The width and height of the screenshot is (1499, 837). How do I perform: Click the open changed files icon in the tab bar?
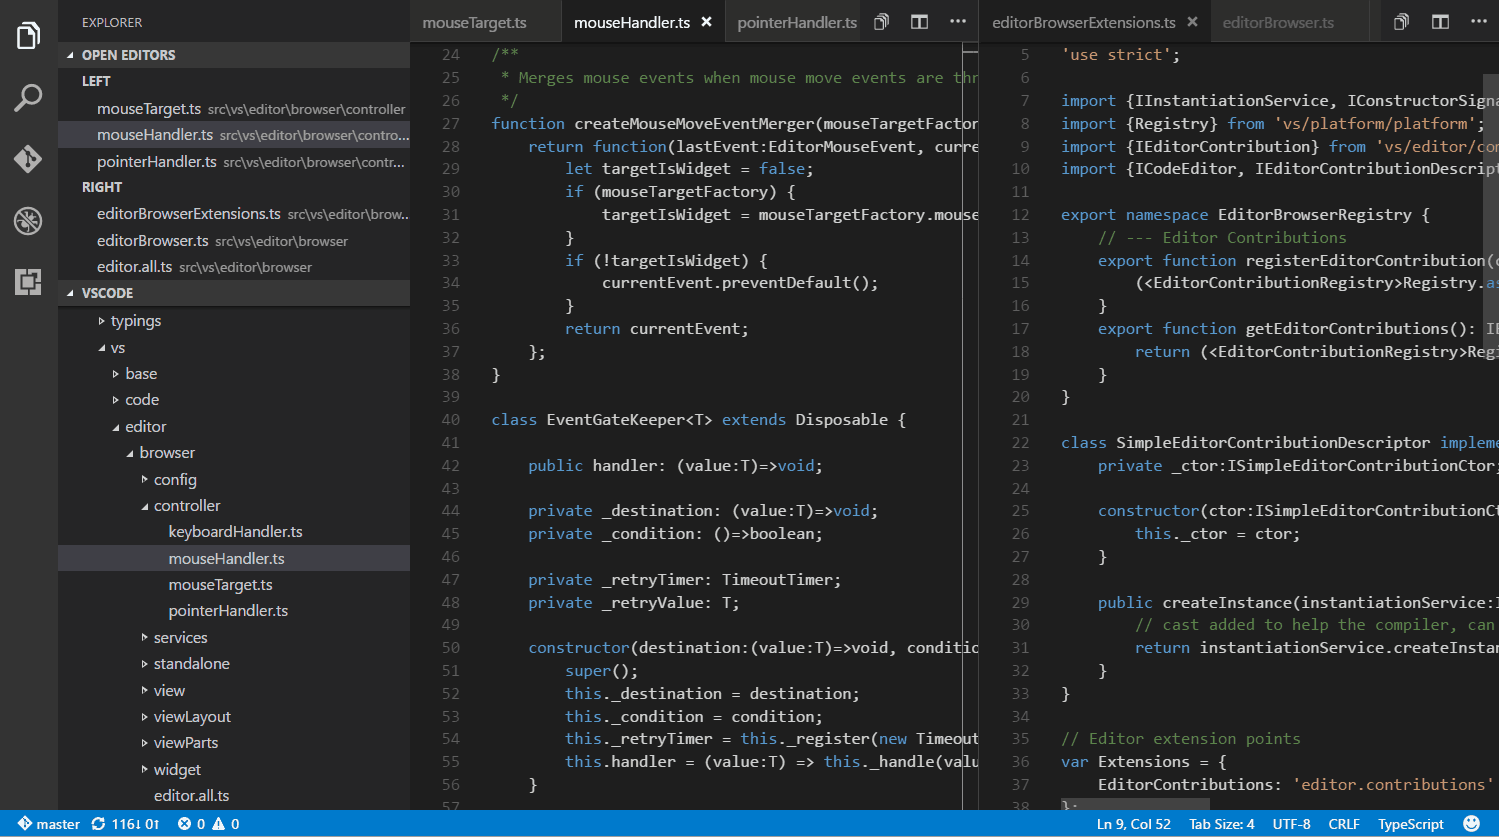pyautogui.click(x=881, y=21)
